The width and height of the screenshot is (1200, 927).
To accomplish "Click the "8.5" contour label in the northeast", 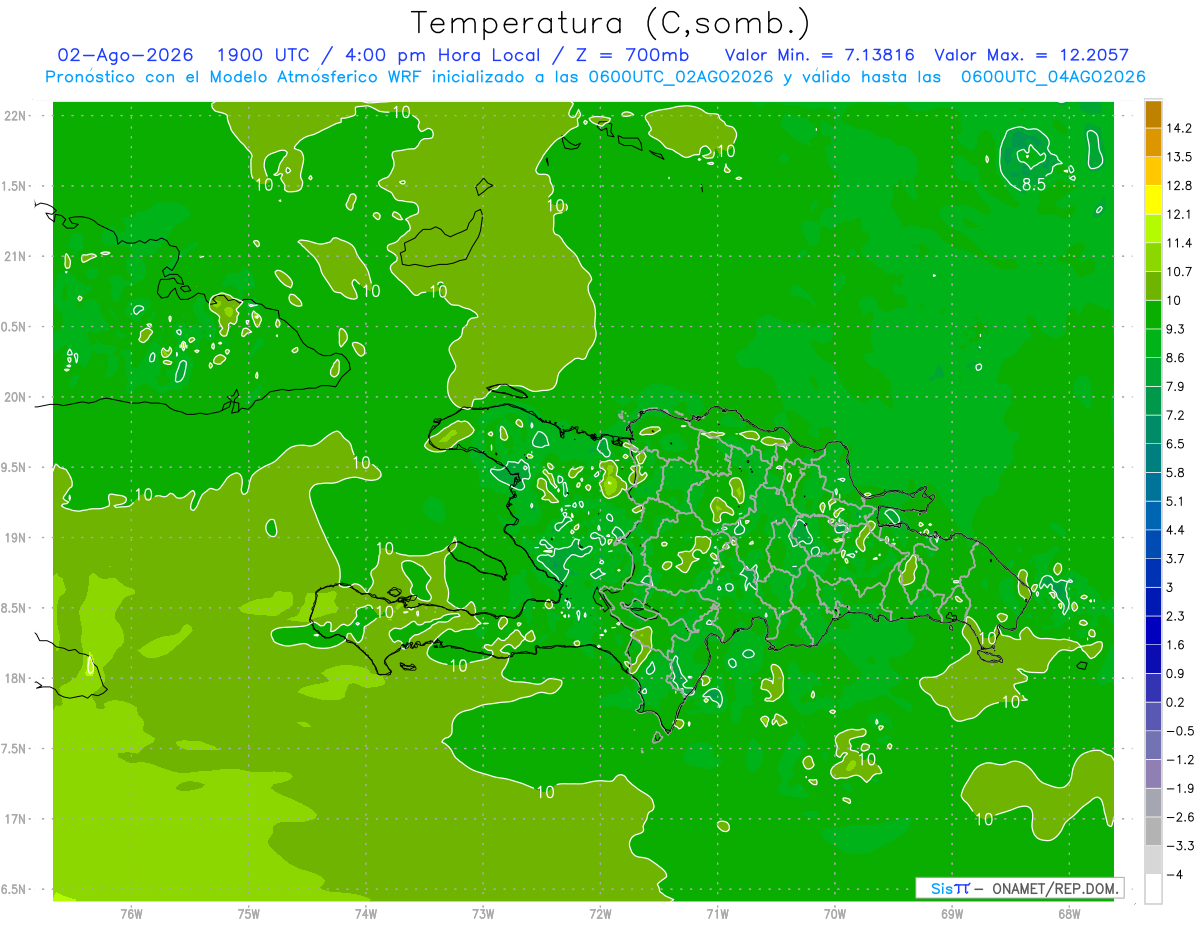I will [x=1034, y=185].
